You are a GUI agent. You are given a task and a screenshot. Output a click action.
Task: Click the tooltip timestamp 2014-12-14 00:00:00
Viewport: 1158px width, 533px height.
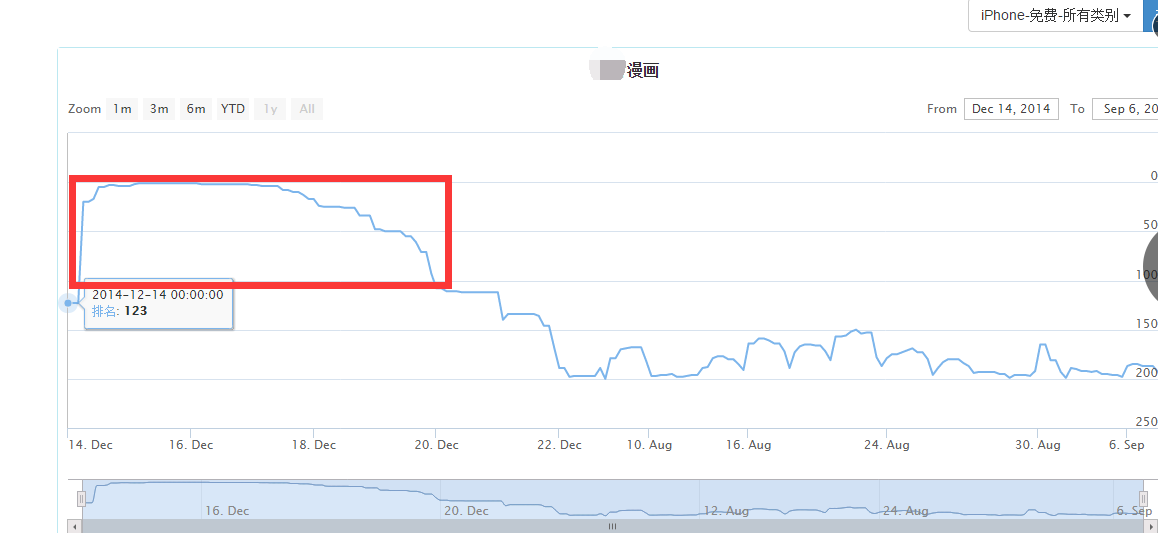click(157, 295)
